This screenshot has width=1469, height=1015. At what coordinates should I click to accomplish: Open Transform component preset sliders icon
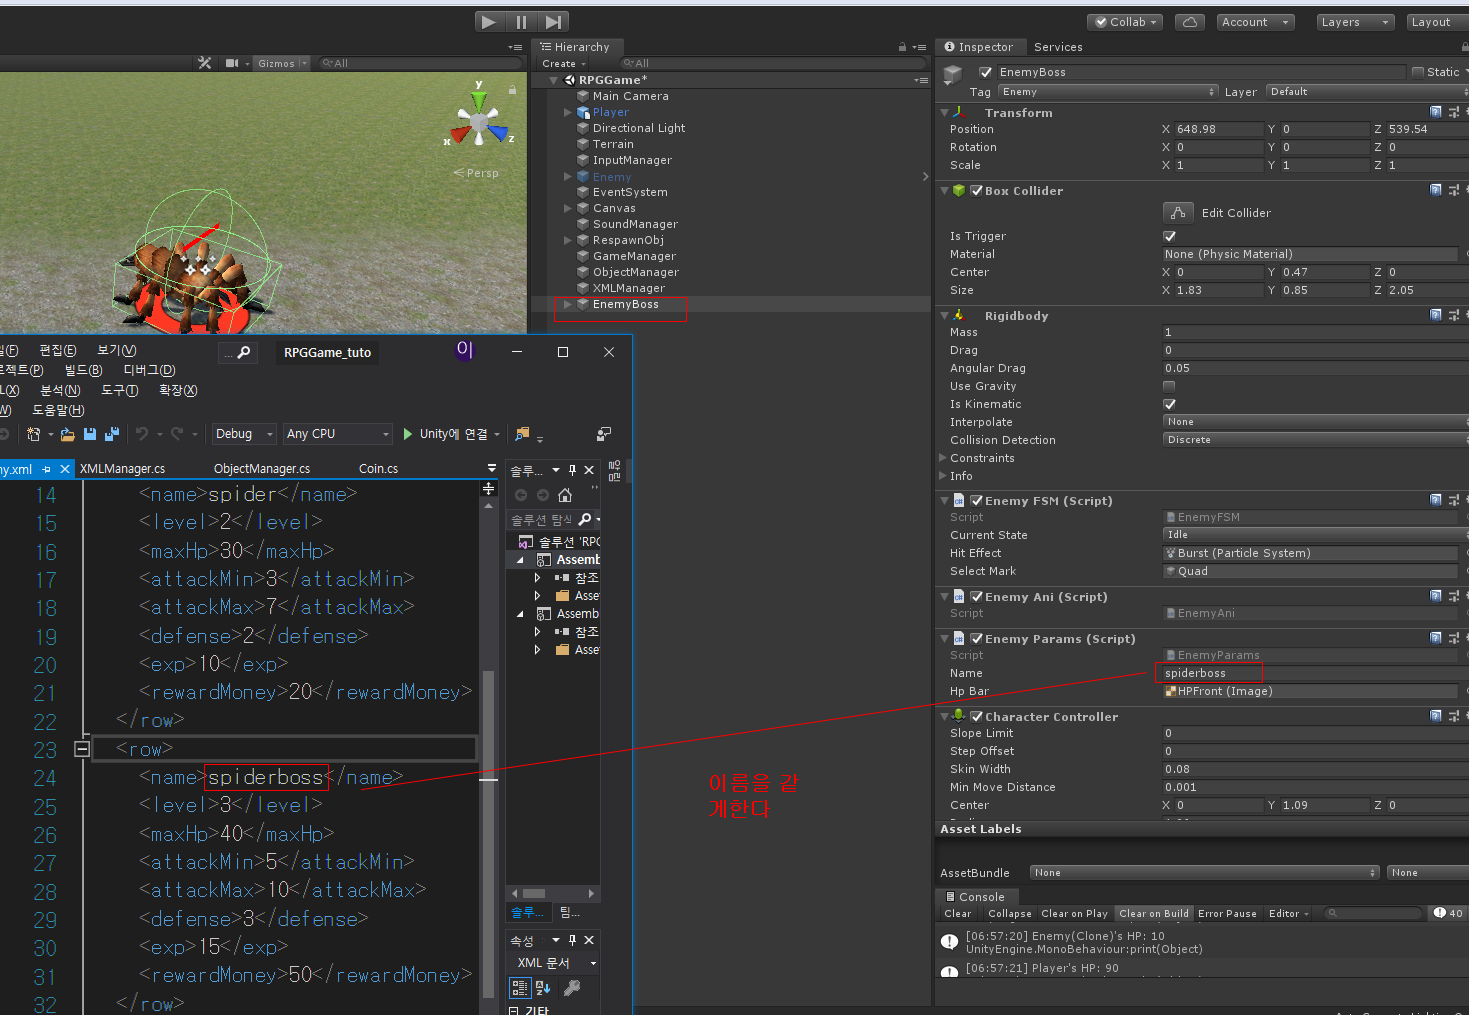1454,112
